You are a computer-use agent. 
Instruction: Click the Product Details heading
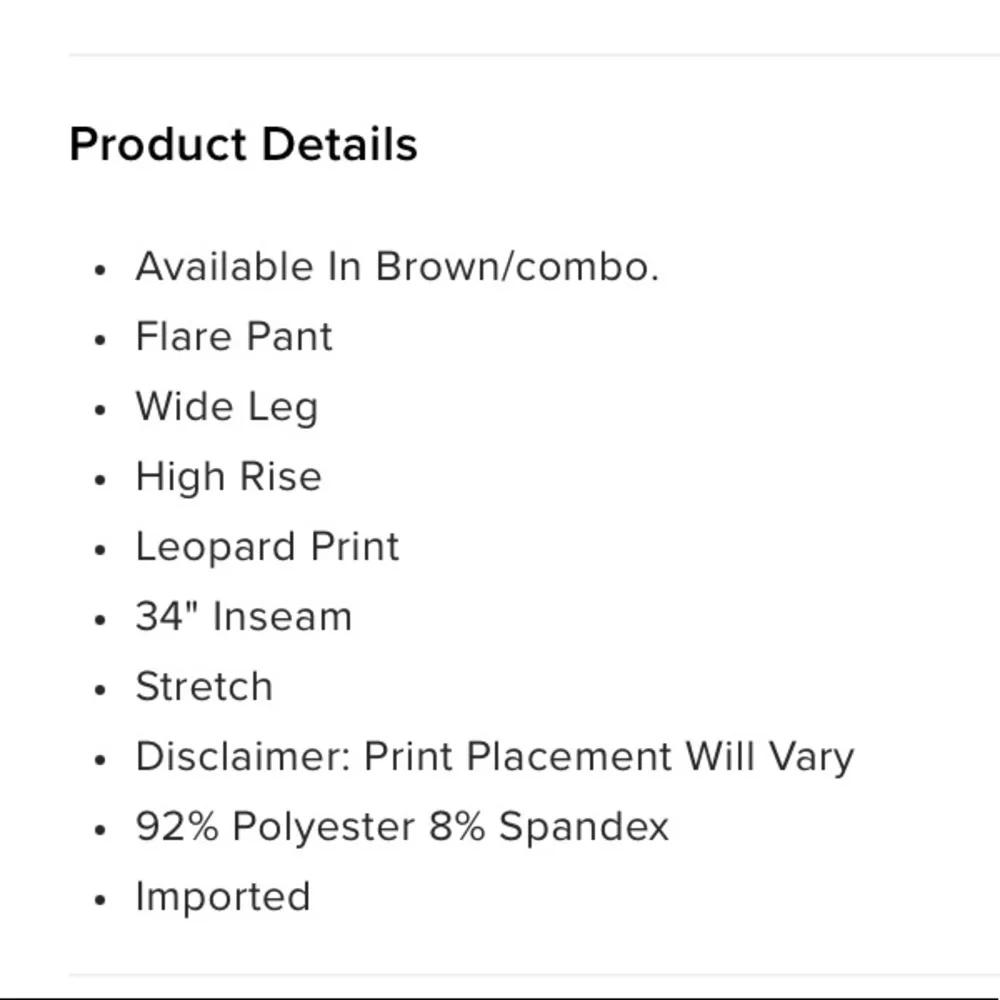click(x=243, y=144)
